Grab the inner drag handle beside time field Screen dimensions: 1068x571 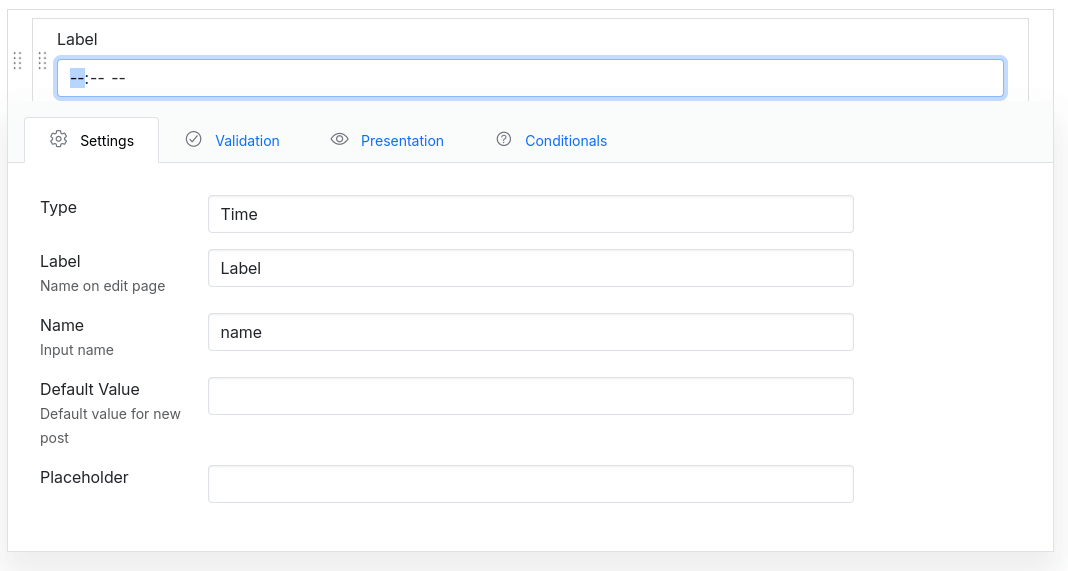(42, 61)
